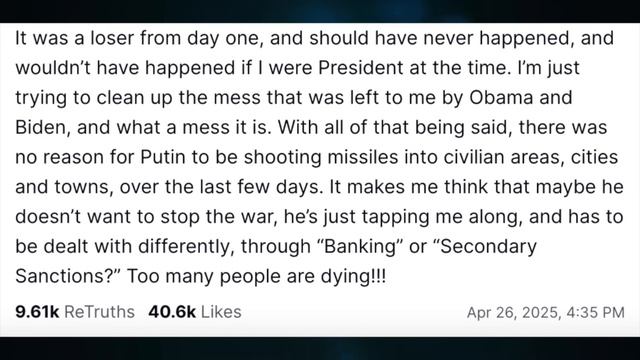The image size is (640, 360).
Task: Open the 9.61k ReTruths count
Action: coord(75,312)
